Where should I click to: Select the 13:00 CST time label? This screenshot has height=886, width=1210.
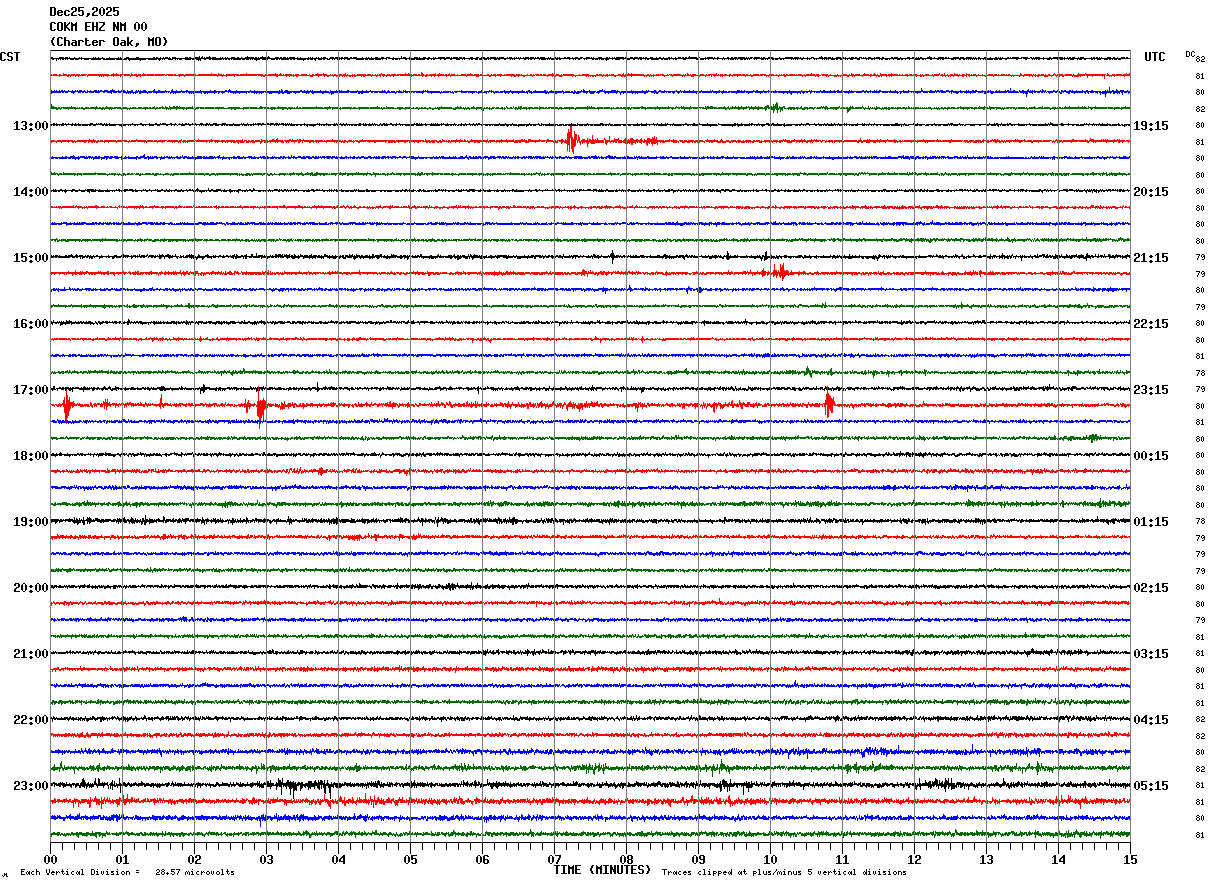(x=30, y=126)
